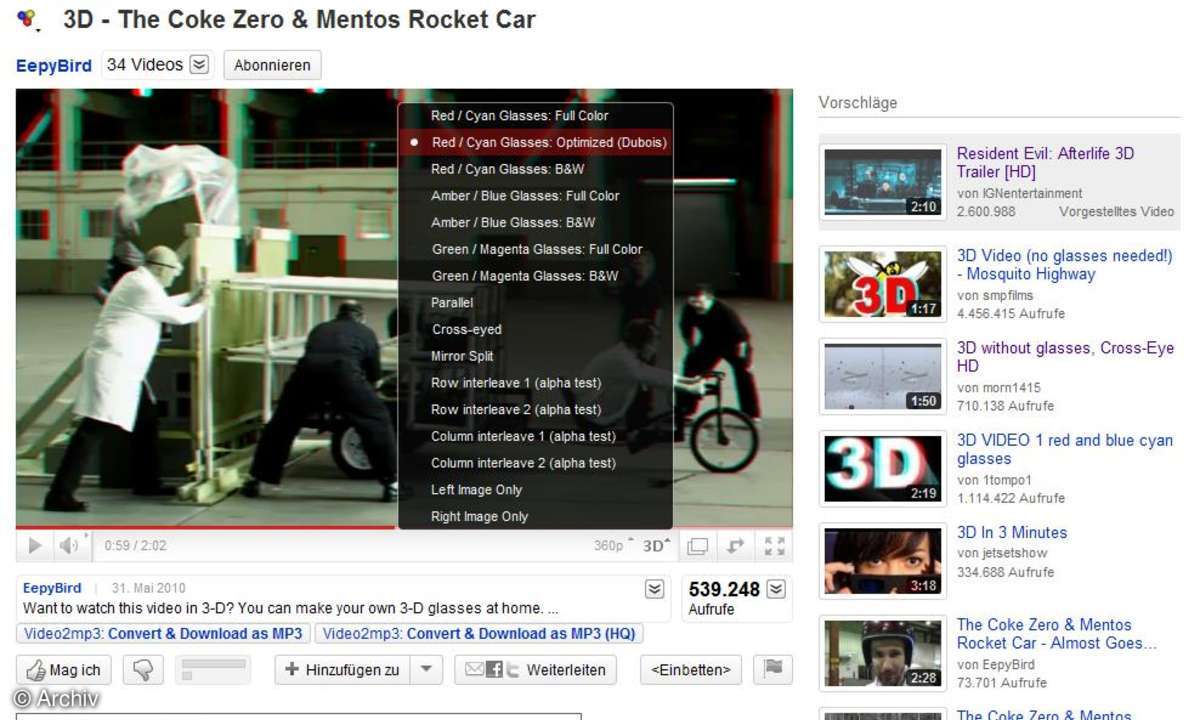Open 3D without glasses, Cross-Eye HD link
This screenshot has width=1200, height=720.
pyautogui.click(x=1065, y=357)
